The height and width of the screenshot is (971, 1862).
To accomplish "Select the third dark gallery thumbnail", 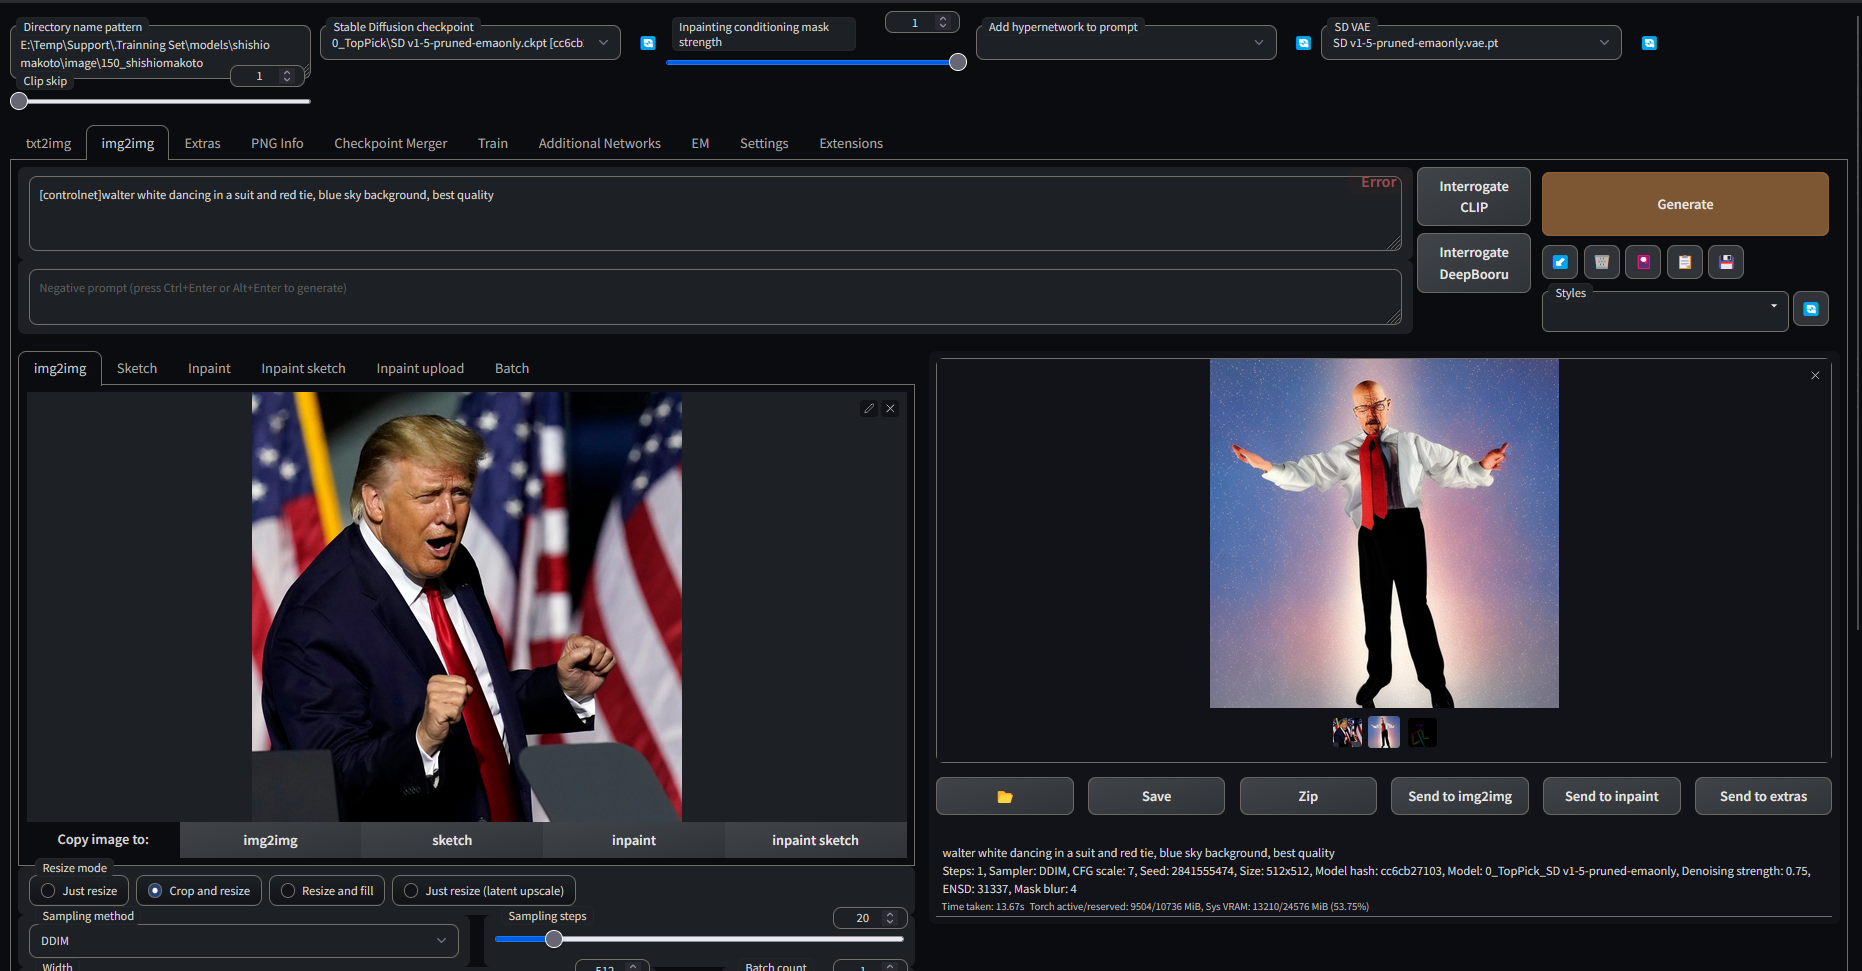I will tap(1422, 732).
